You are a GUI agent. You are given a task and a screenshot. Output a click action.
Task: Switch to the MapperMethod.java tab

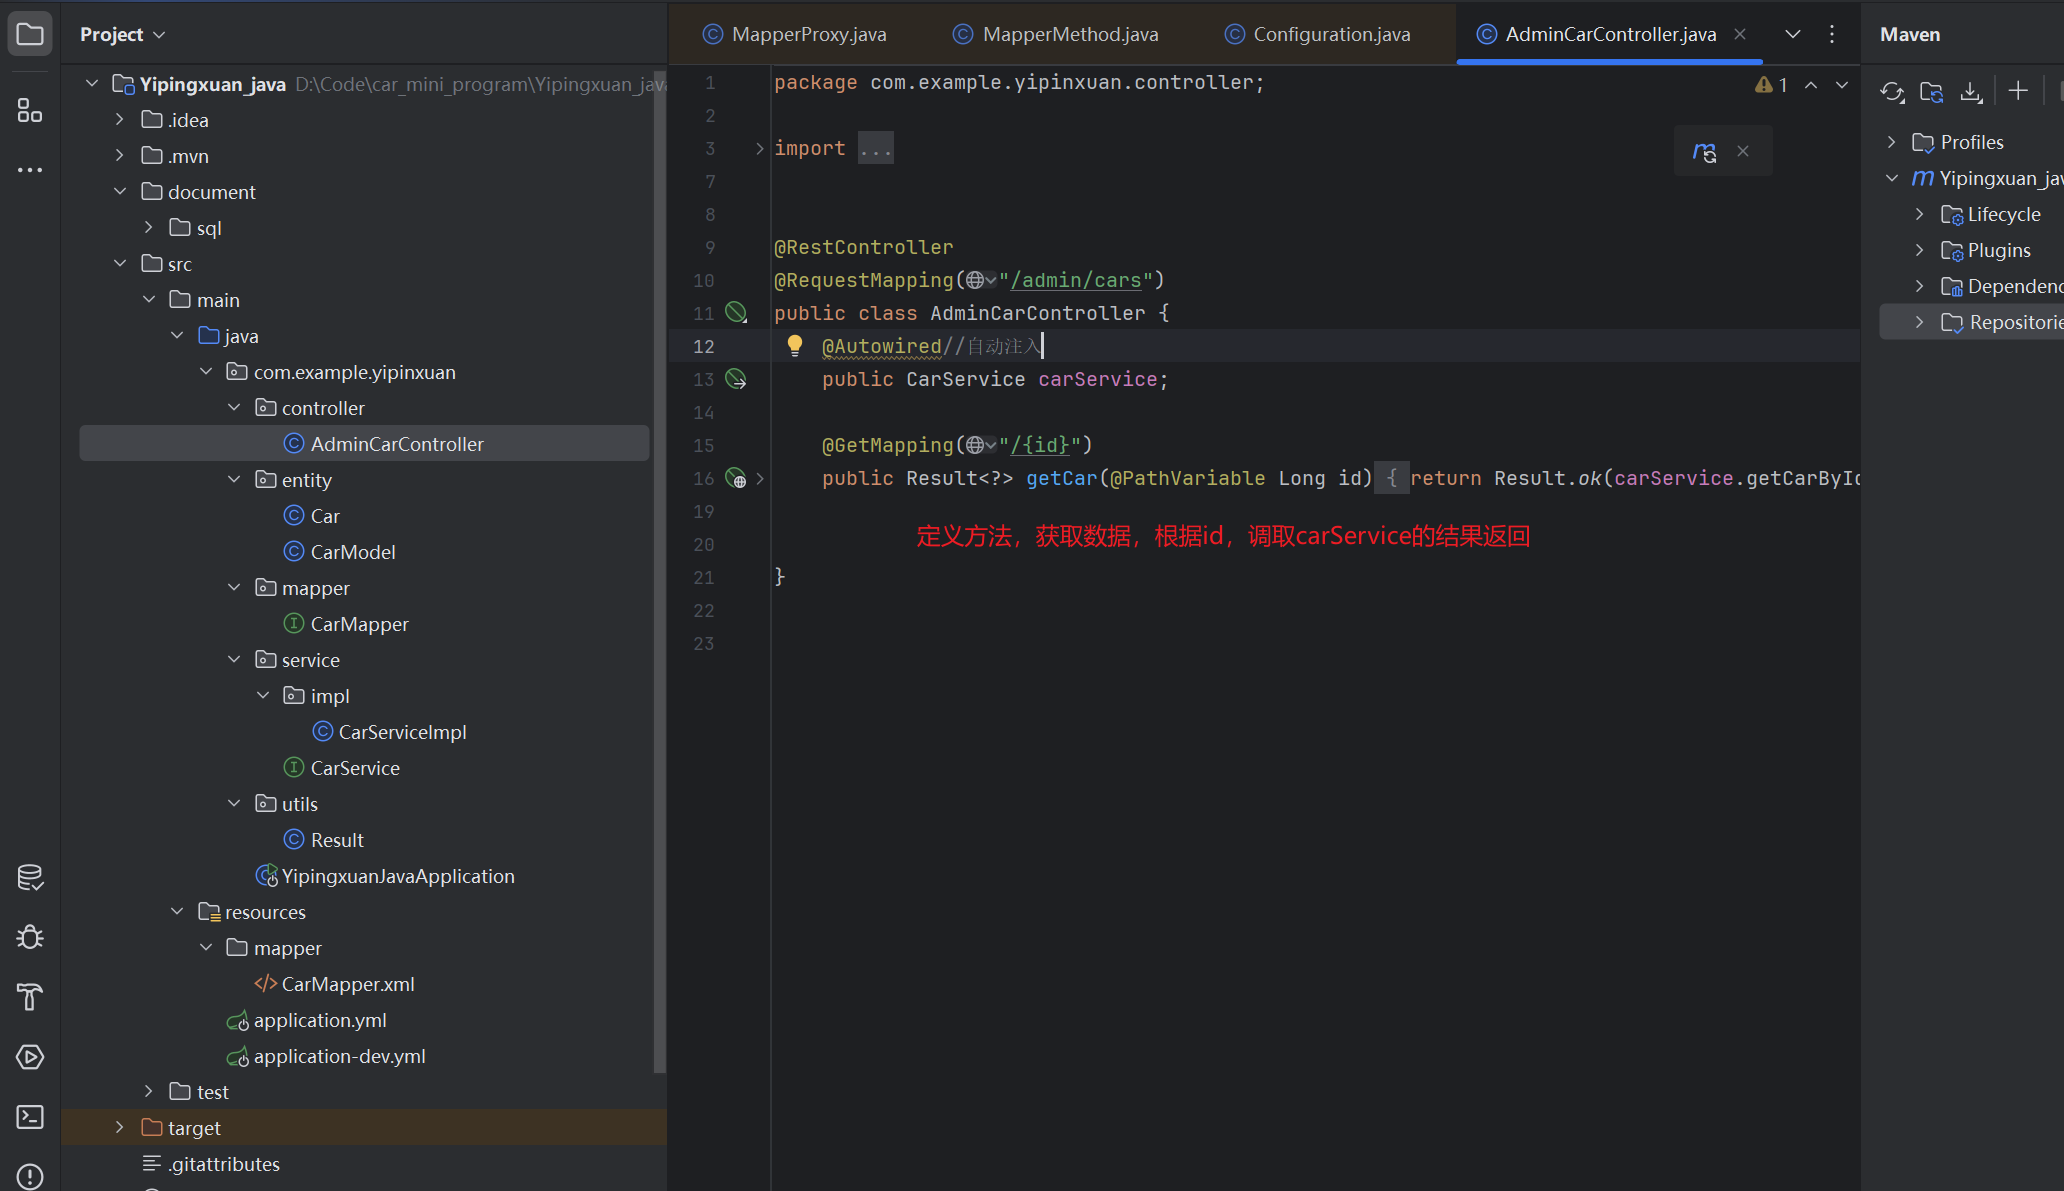1069,35
